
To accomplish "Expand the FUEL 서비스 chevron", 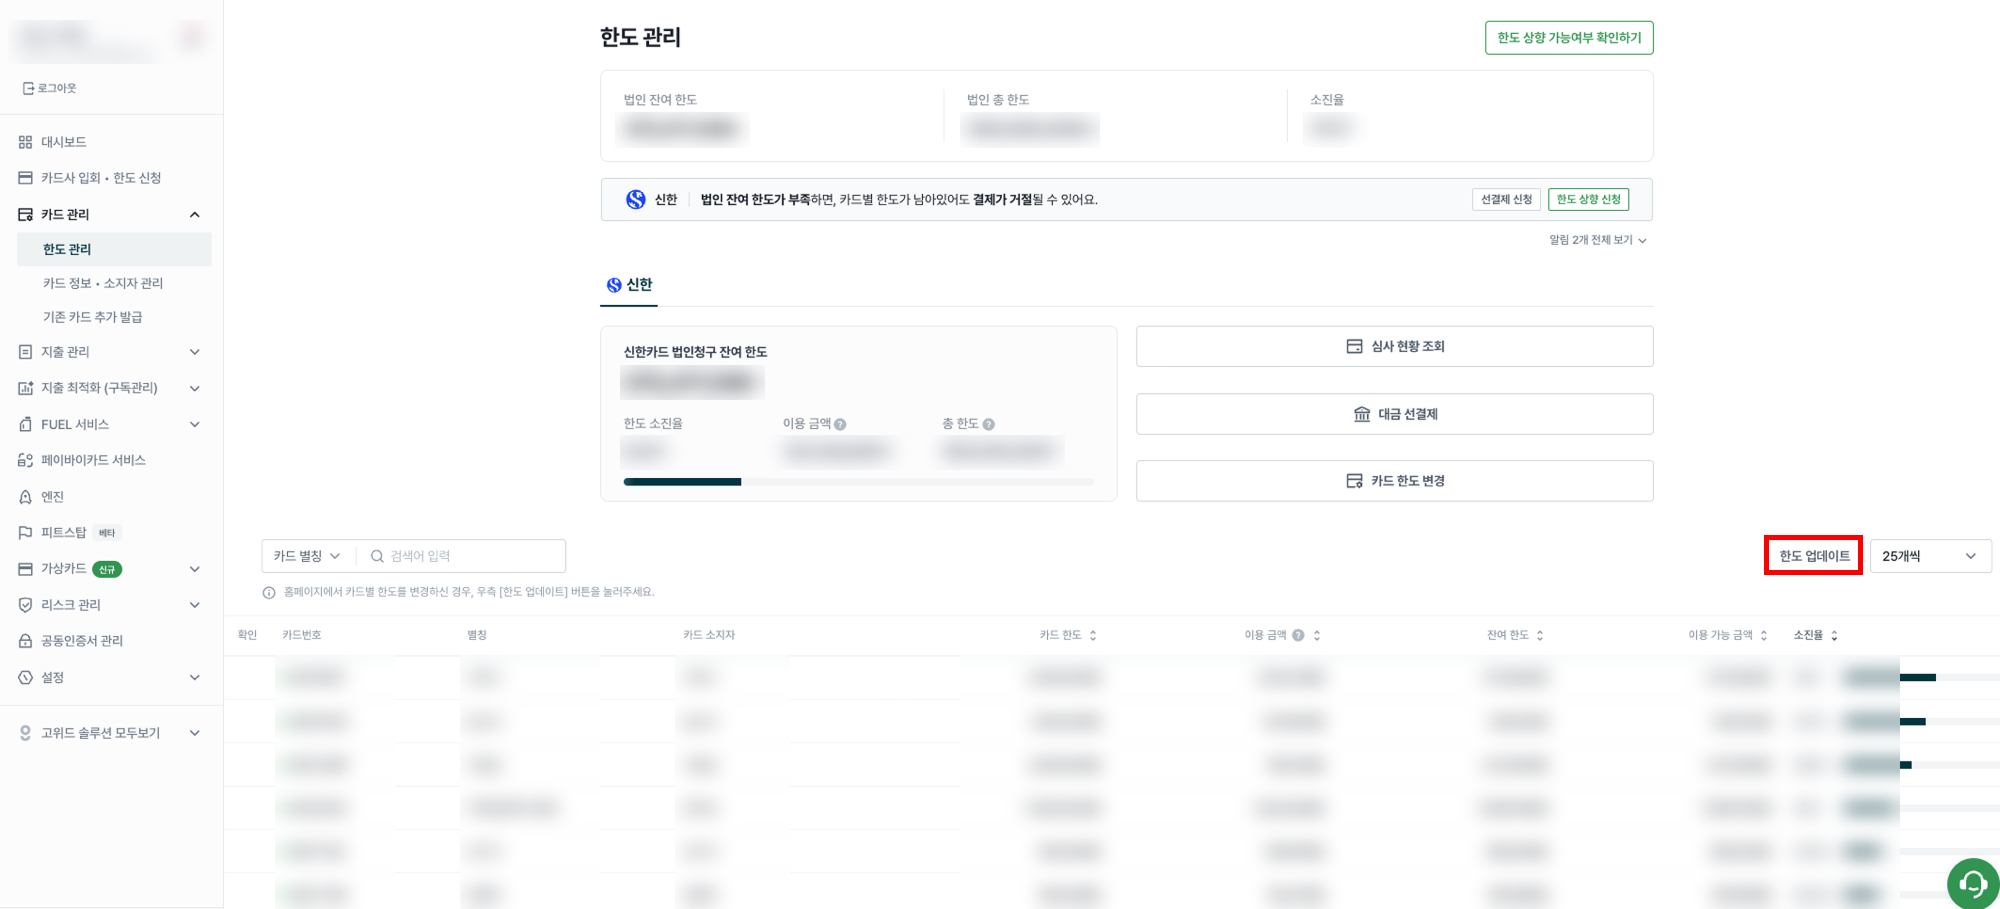I will (195, 424).
